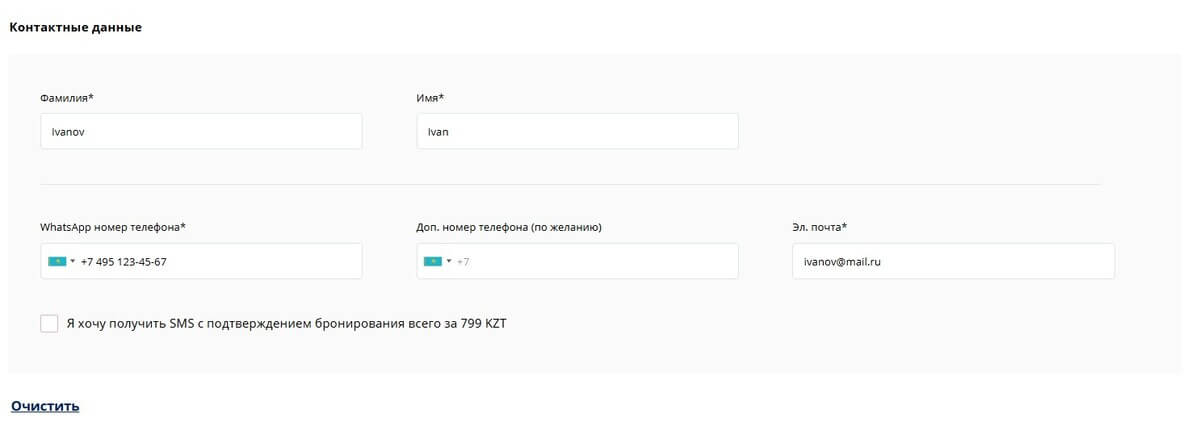Select the WhatsApp номер телефона* label

(x=113, y=227)
